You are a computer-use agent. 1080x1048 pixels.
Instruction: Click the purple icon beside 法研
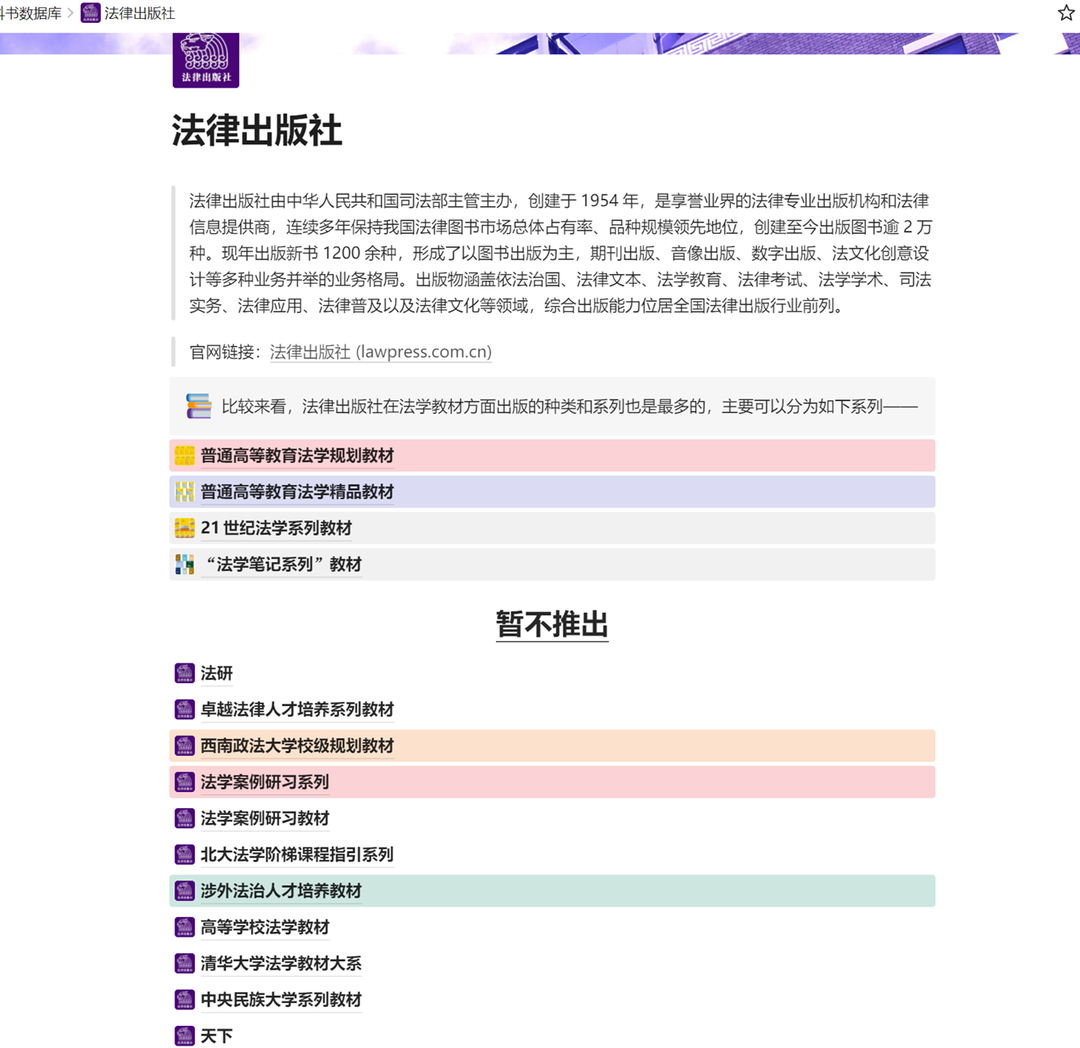(185, 673)
